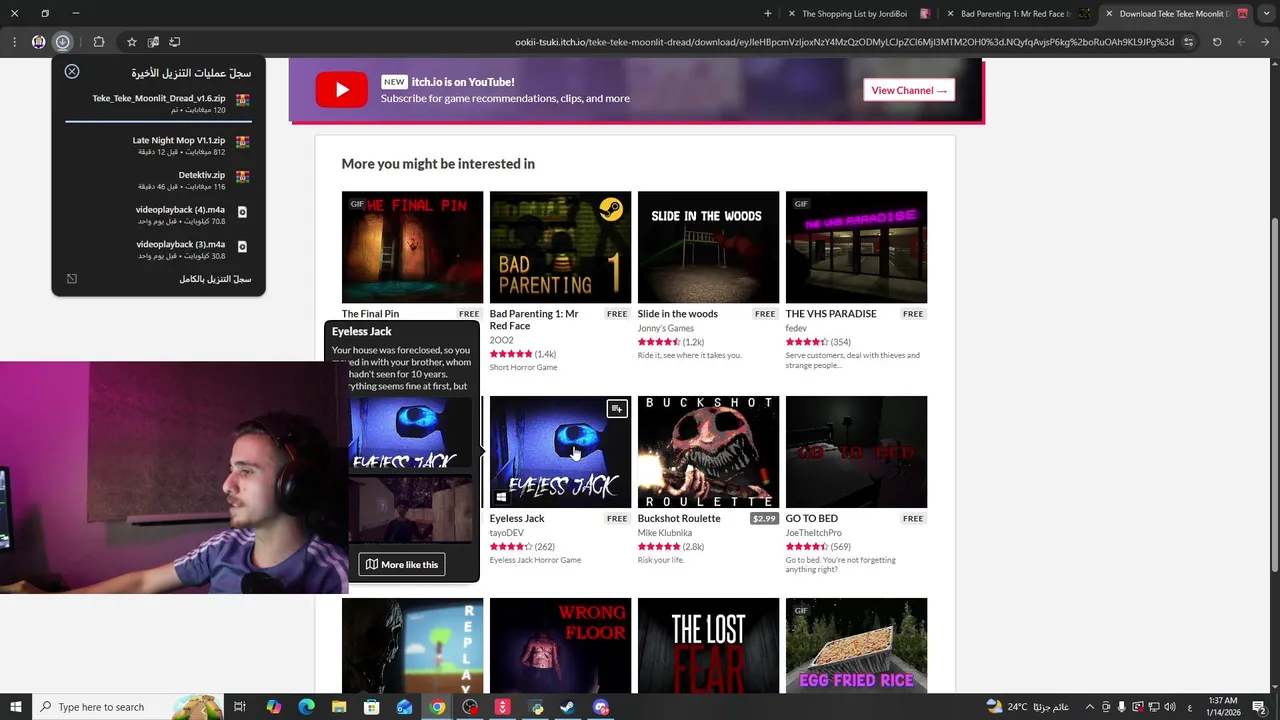Open the Extensions puzzle icon
1280x720 pixels.
[98, 42]
